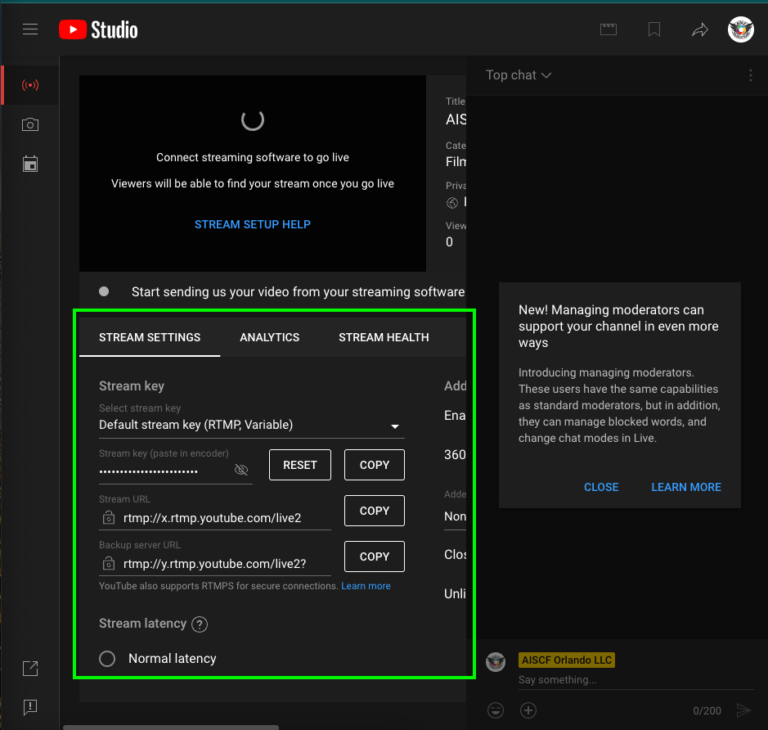Select Normal latency radio button
Screen dimensions: 768x730
pos(107,658)
